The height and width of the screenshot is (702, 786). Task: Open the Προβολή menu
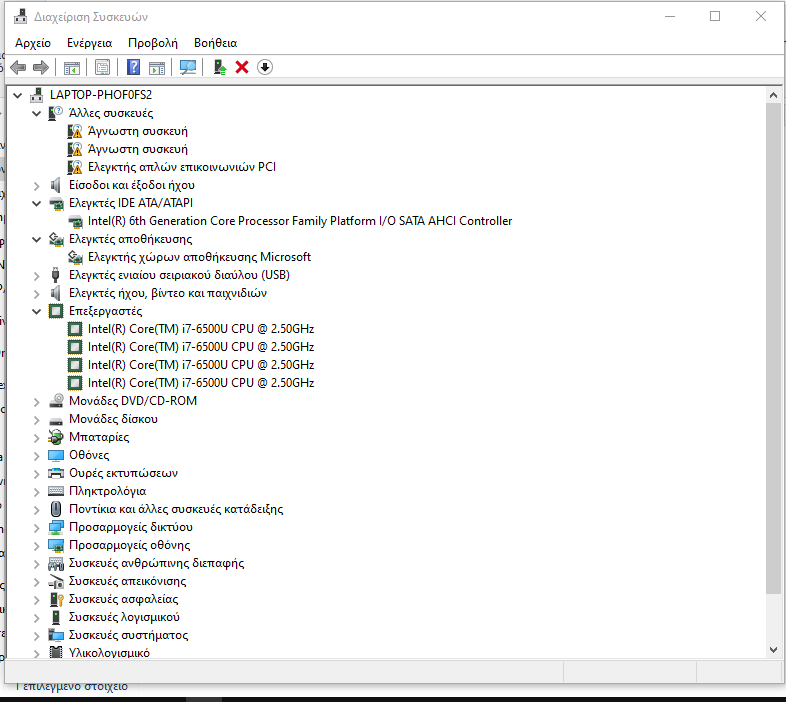153,43
